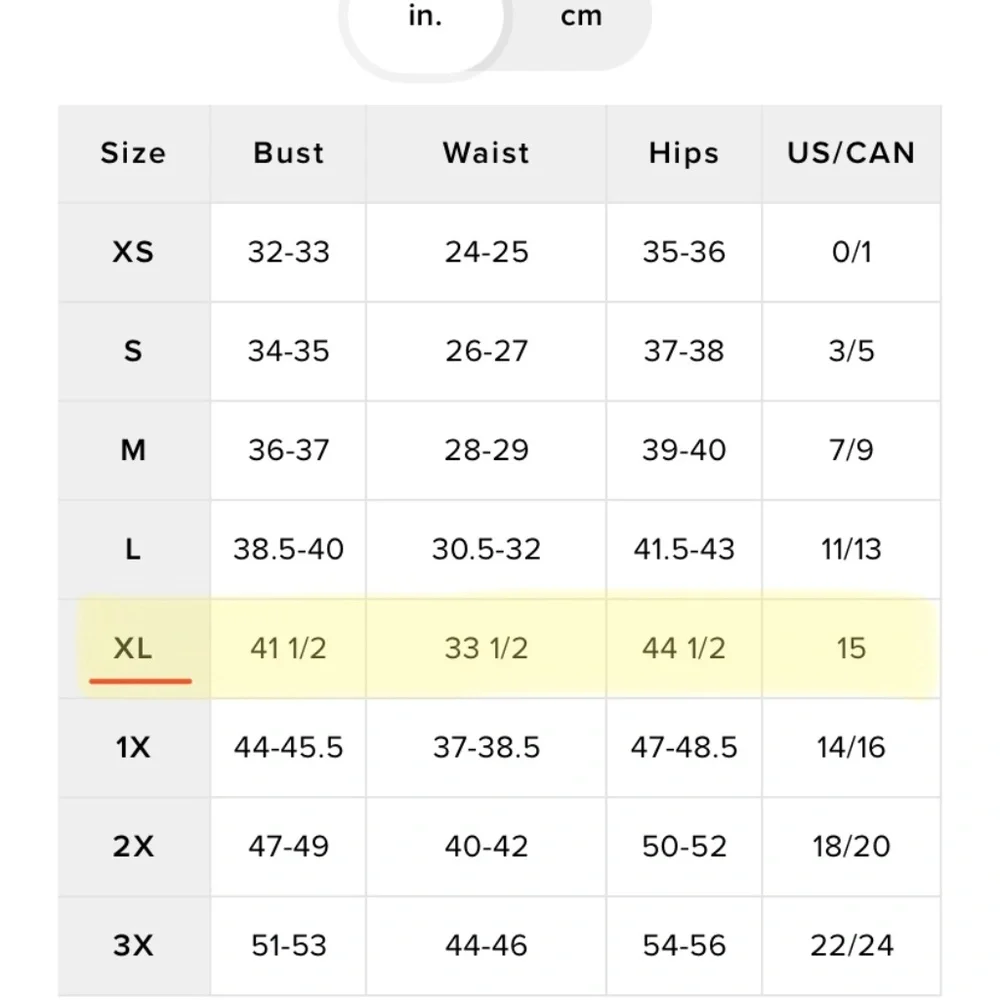Click XL hips value 44 1/2
Viewport: 1000px width, 1000px height.
(684, 648)
